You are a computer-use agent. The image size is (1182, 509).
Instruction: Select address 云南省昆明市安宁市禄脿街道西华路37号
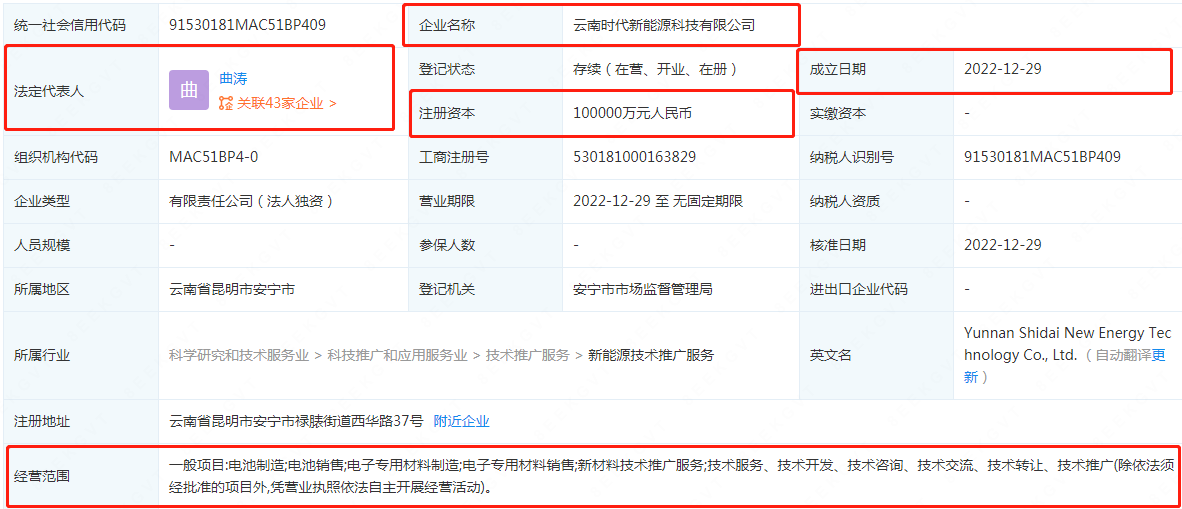297,421
